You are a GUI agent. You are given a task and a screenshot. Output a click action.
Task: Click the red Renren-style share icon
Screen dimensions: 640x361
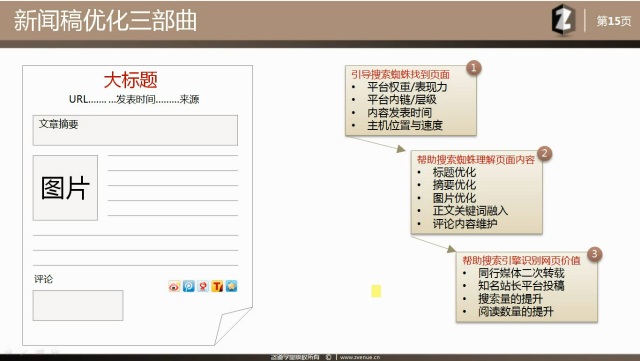203,286
